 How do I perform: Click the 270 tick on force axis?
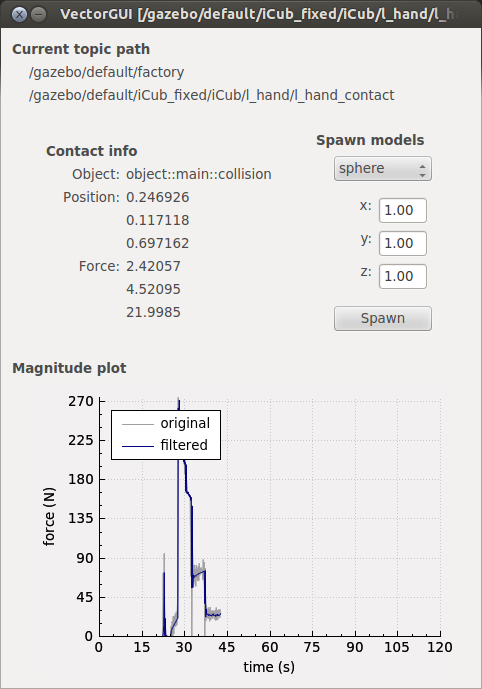point(81,401)
